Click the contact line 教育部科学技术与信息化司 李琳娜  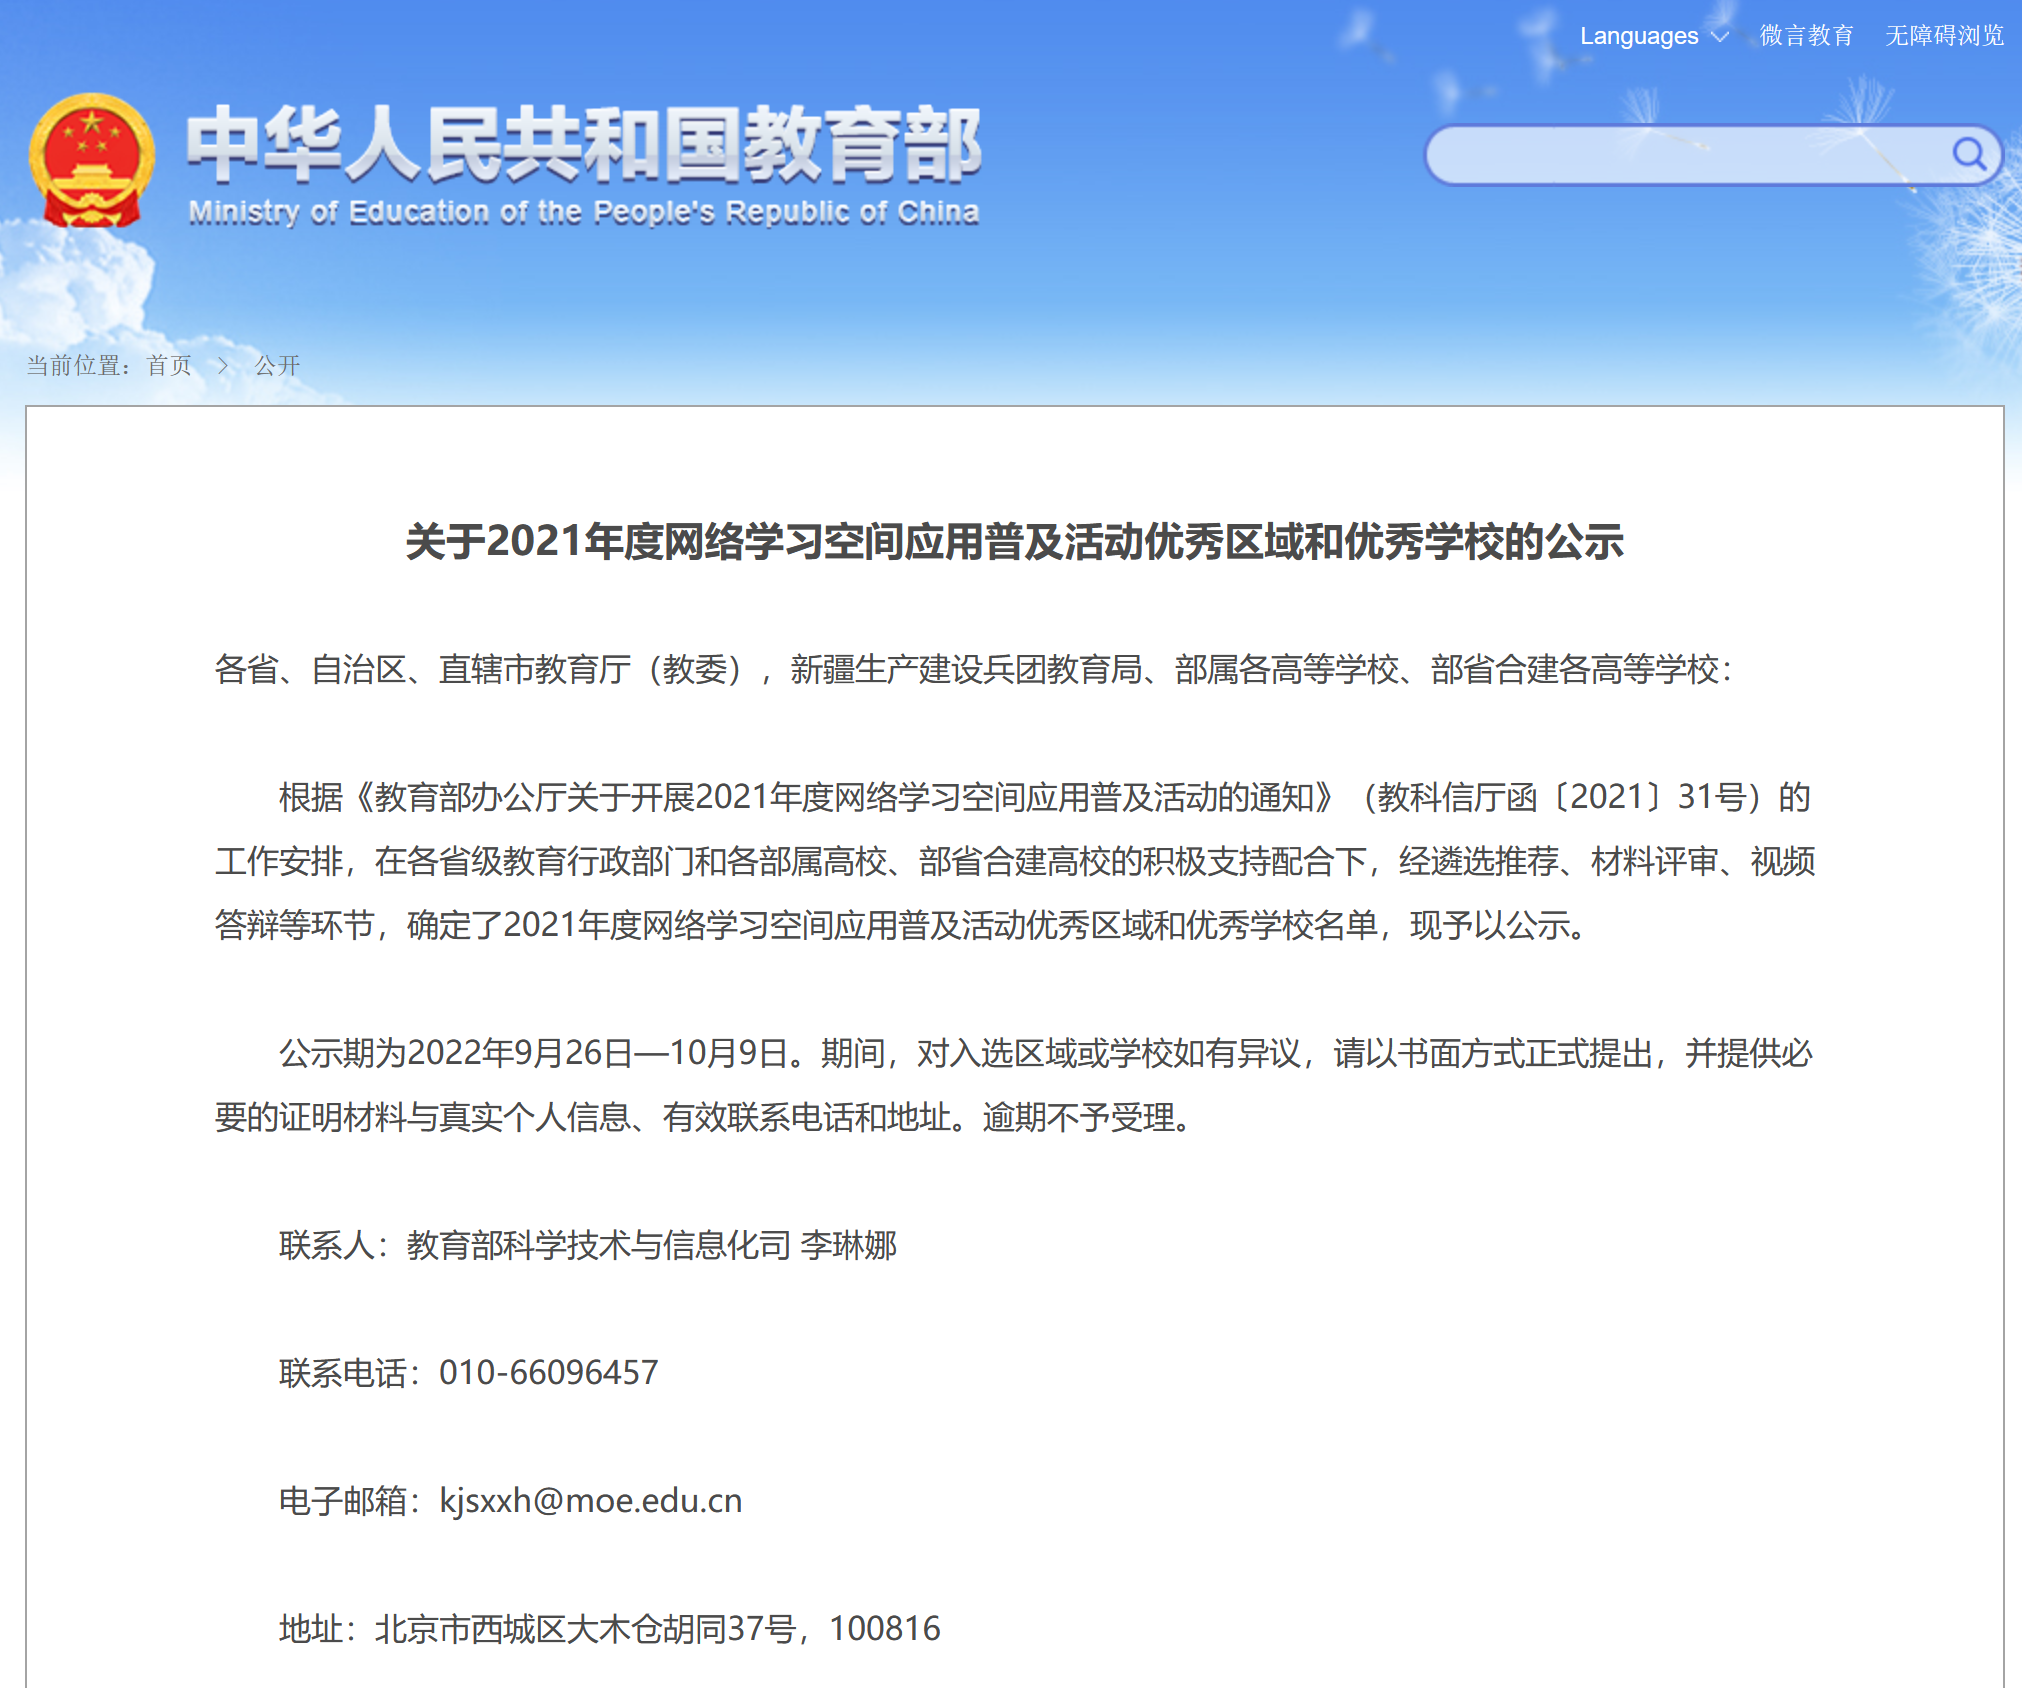(652, 1245)
